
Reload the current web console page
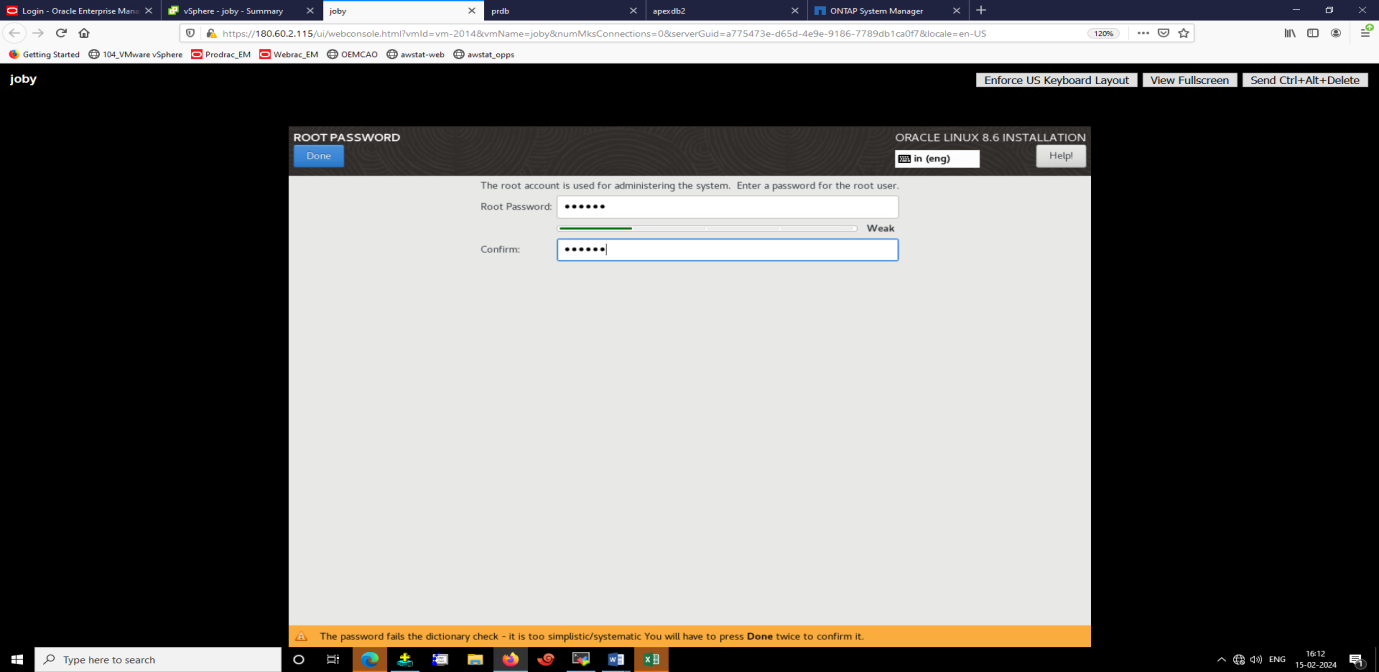click(61, 33)
